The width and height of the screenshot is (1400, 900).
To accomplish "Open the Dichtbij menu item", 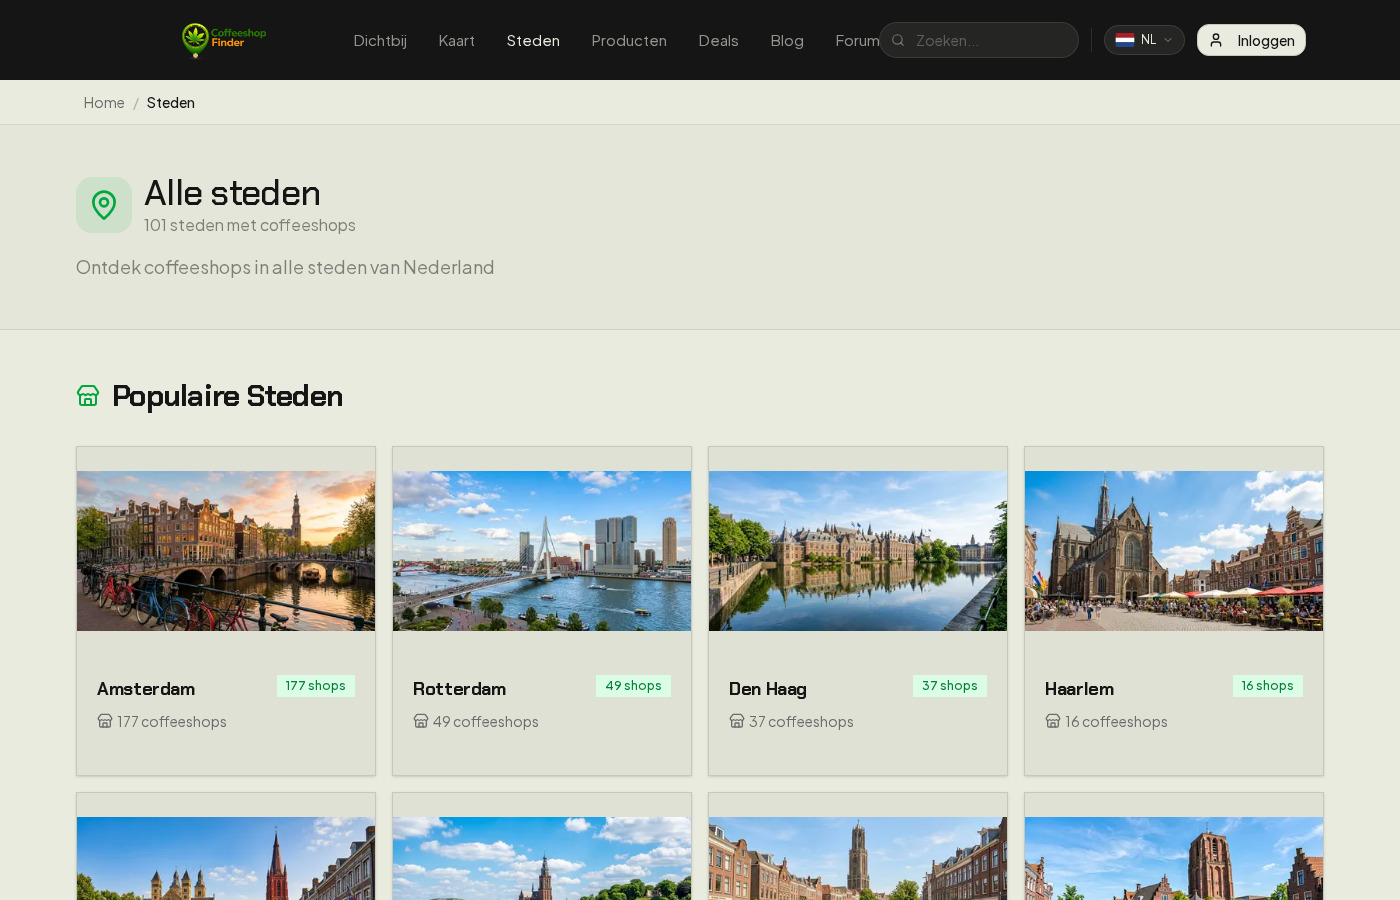I will point(380,41).
